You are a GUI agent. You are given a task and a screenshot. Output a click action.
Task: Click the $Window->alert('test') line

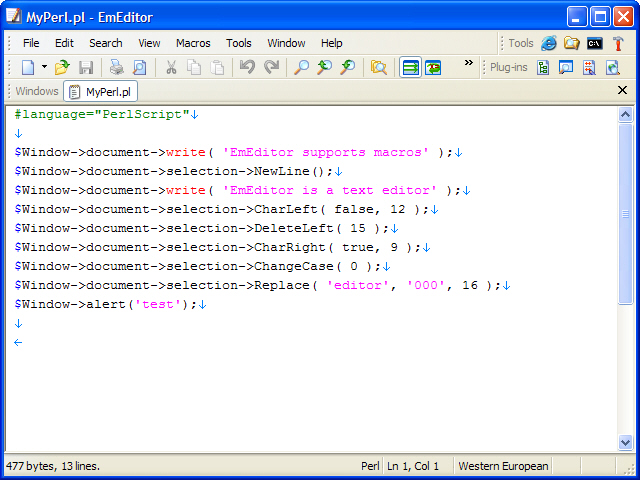pyautogui.click(x=106, y=304)
